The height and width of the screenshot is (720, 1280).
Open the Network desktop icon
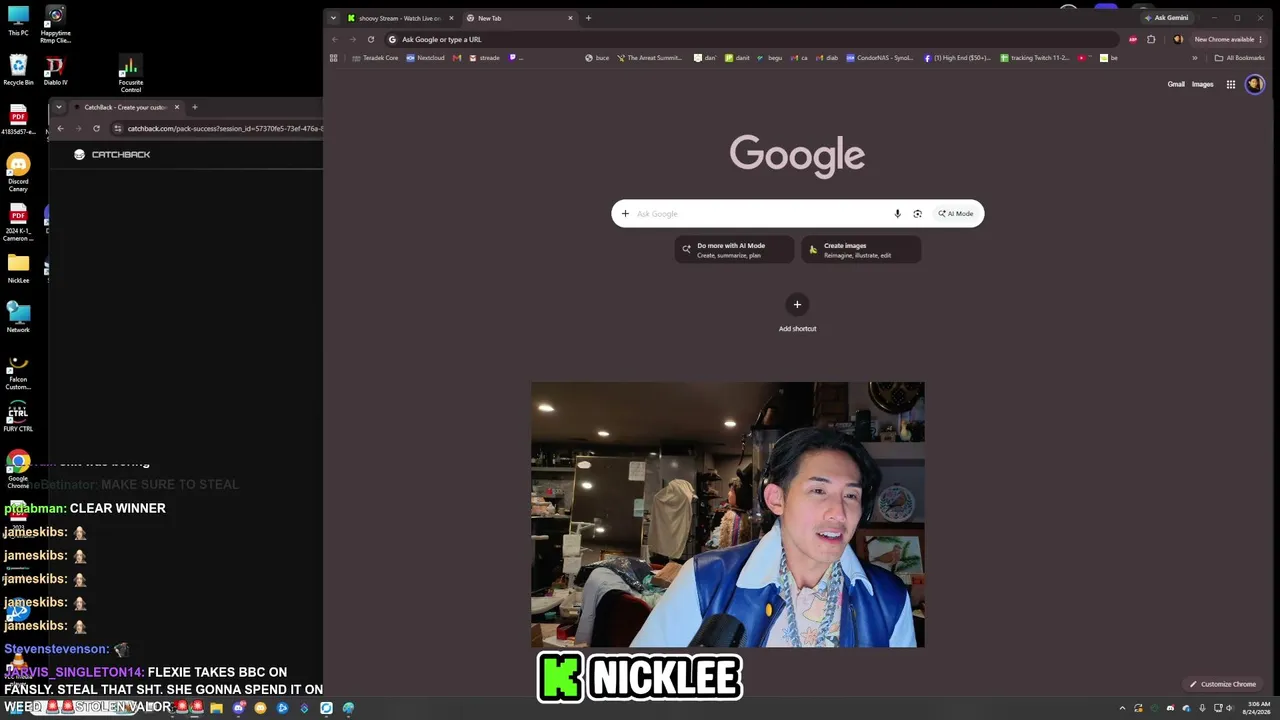click(18, 318)
